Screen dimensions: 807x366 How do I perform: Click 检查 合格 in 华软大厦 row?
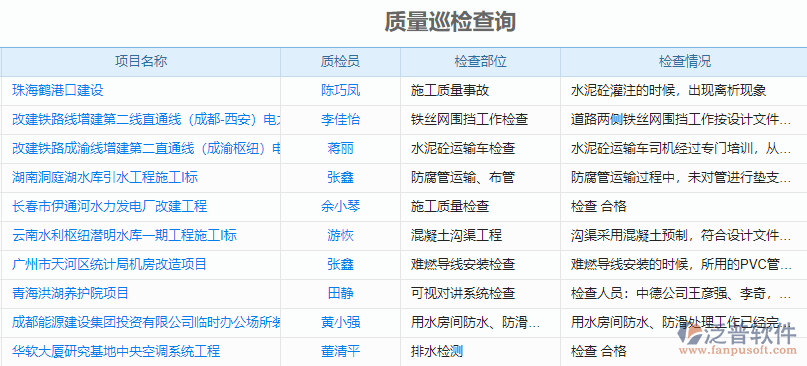click(599, 352)
